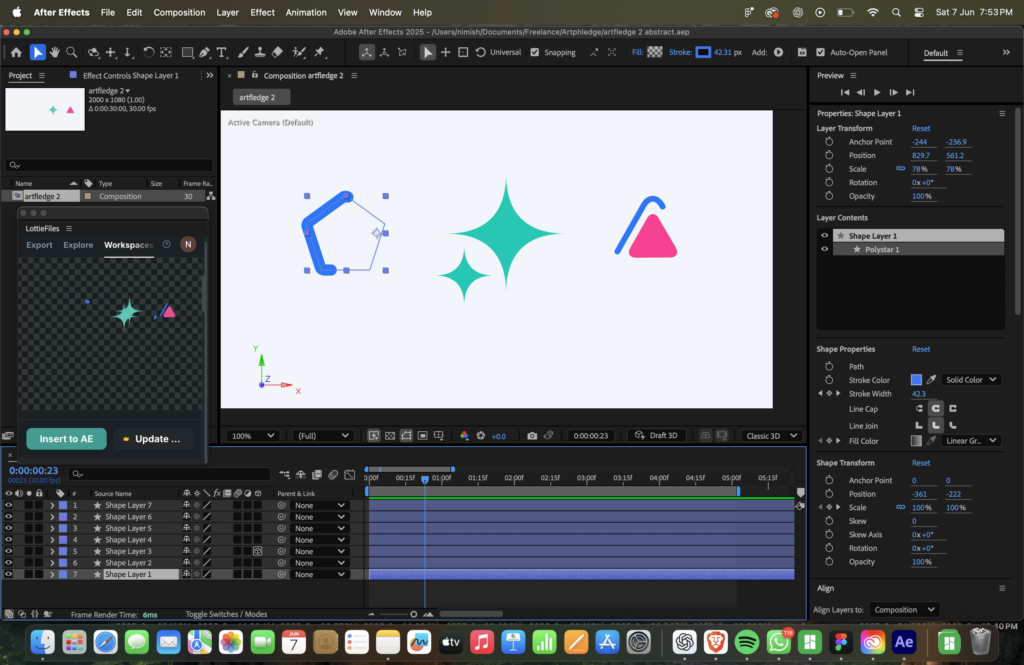Open the Animation menu
Viewport: 1024px width, 665px height.
click(306, 12)
